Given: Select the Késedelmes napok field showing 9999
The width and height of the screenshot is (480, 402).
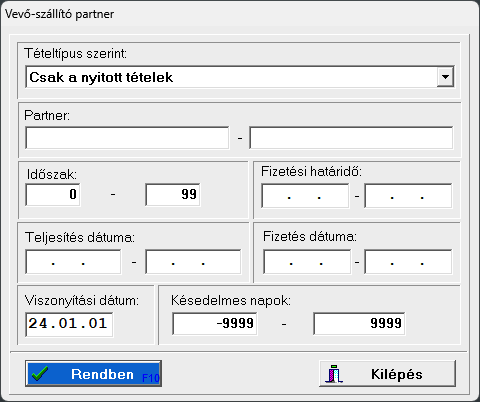Looking at the screenshot, I should [359, 323].
